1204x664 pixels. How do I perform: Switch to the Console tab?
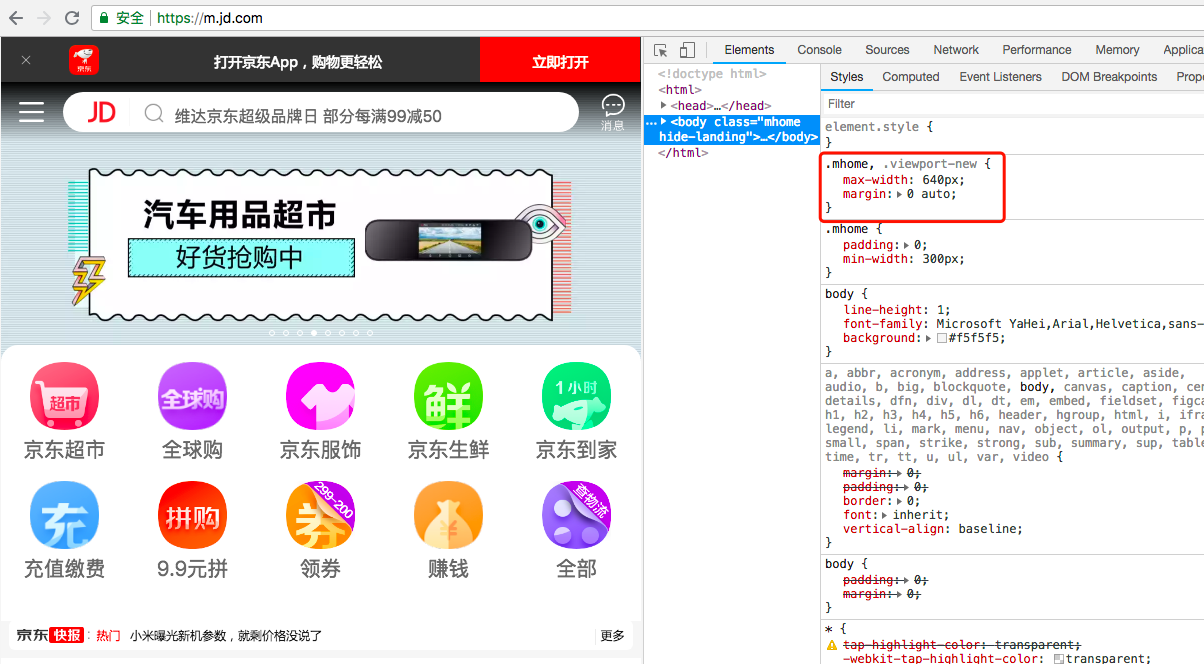pyautogui.click(x=819, y=50)
